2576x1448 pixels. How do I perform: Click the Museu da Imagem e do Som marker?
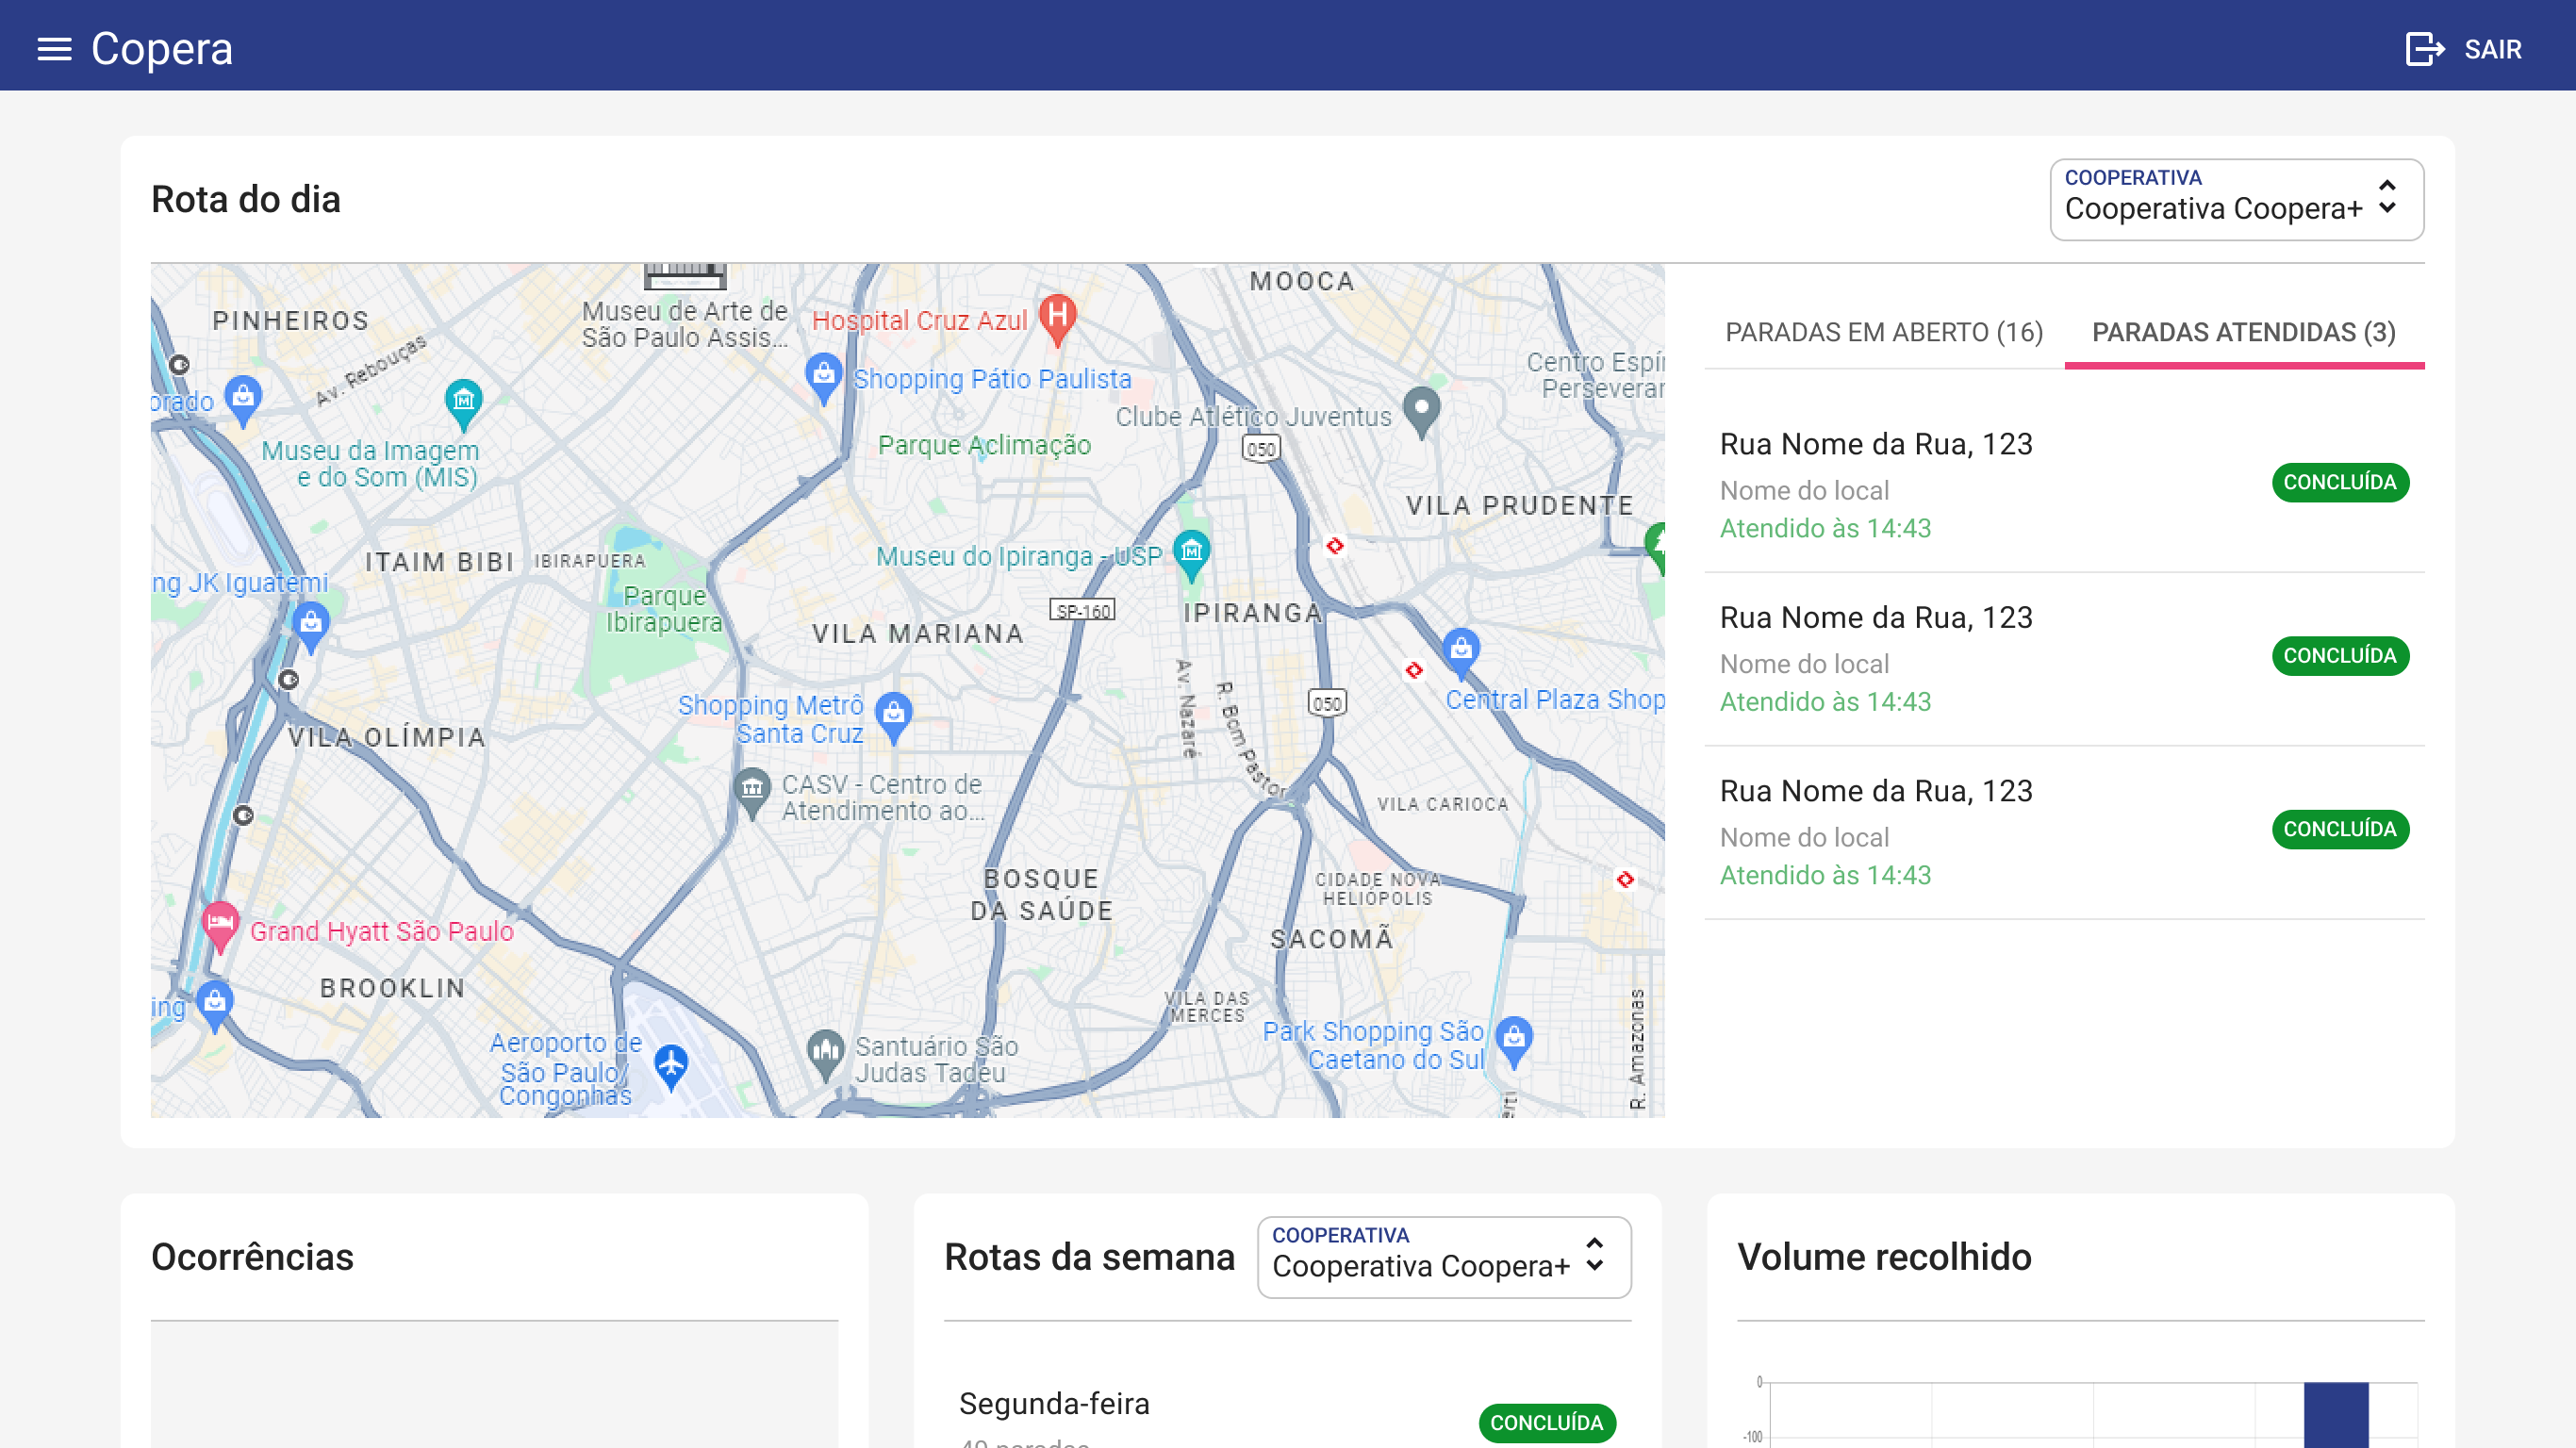(463, 401)
